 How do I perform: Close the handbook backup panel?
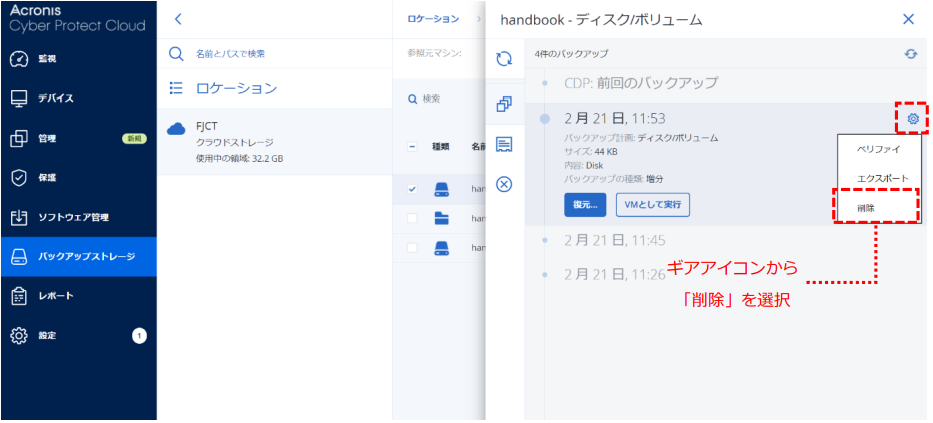[x=908, y=19]
